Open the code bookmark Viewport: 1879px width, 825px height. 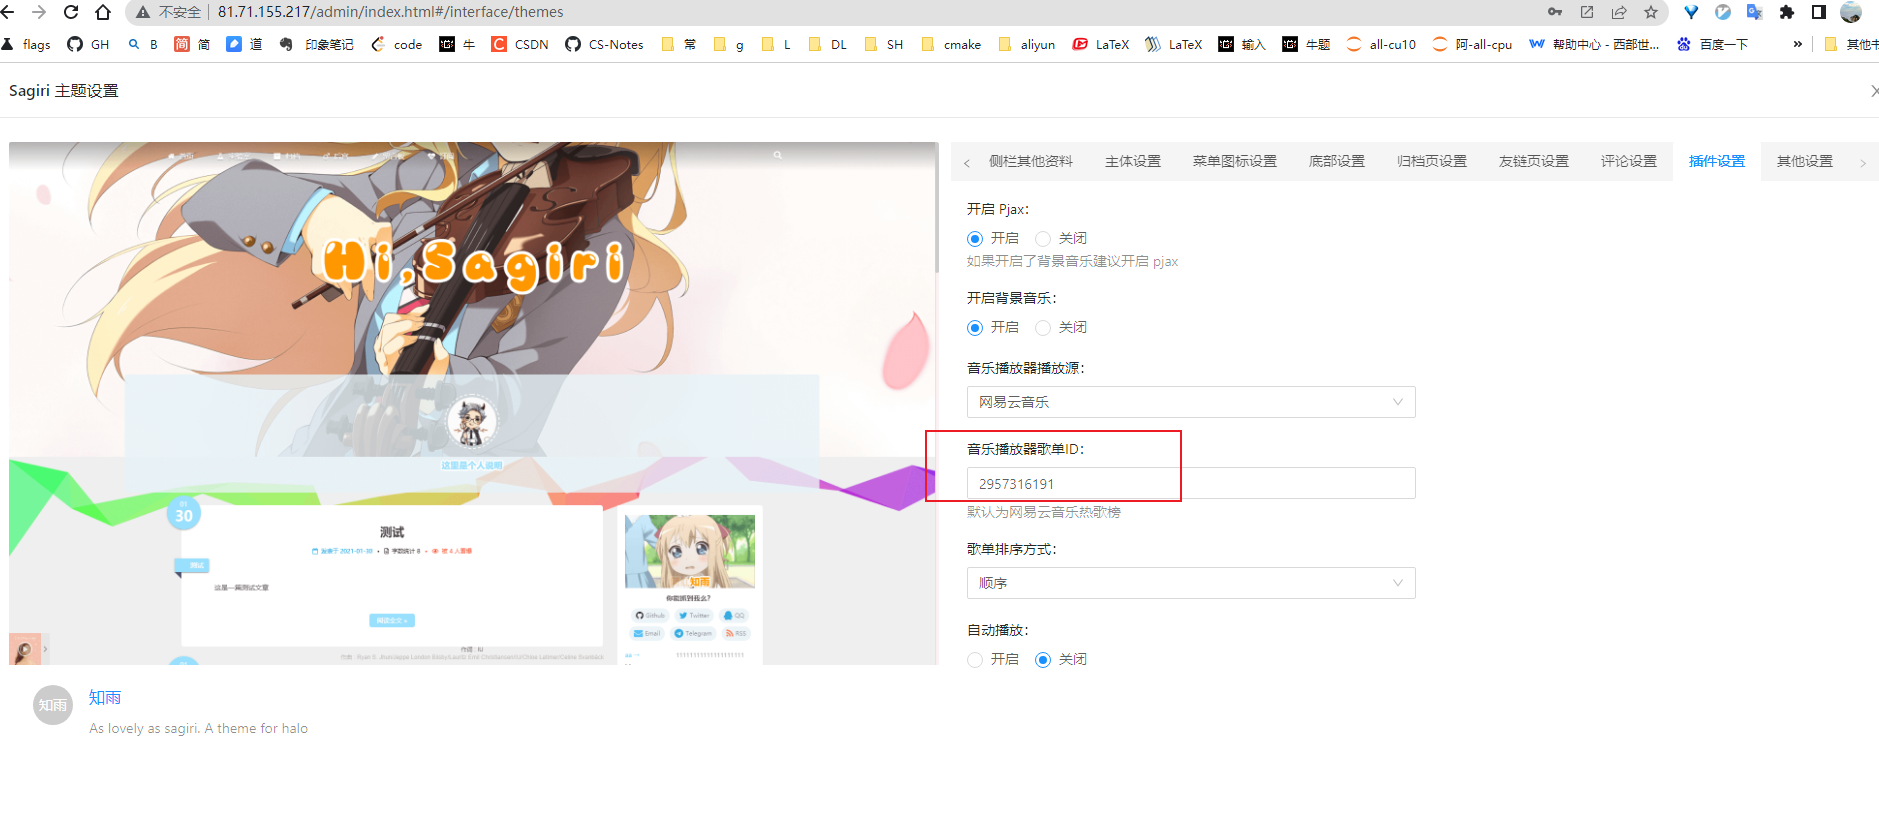coord(396,44)
